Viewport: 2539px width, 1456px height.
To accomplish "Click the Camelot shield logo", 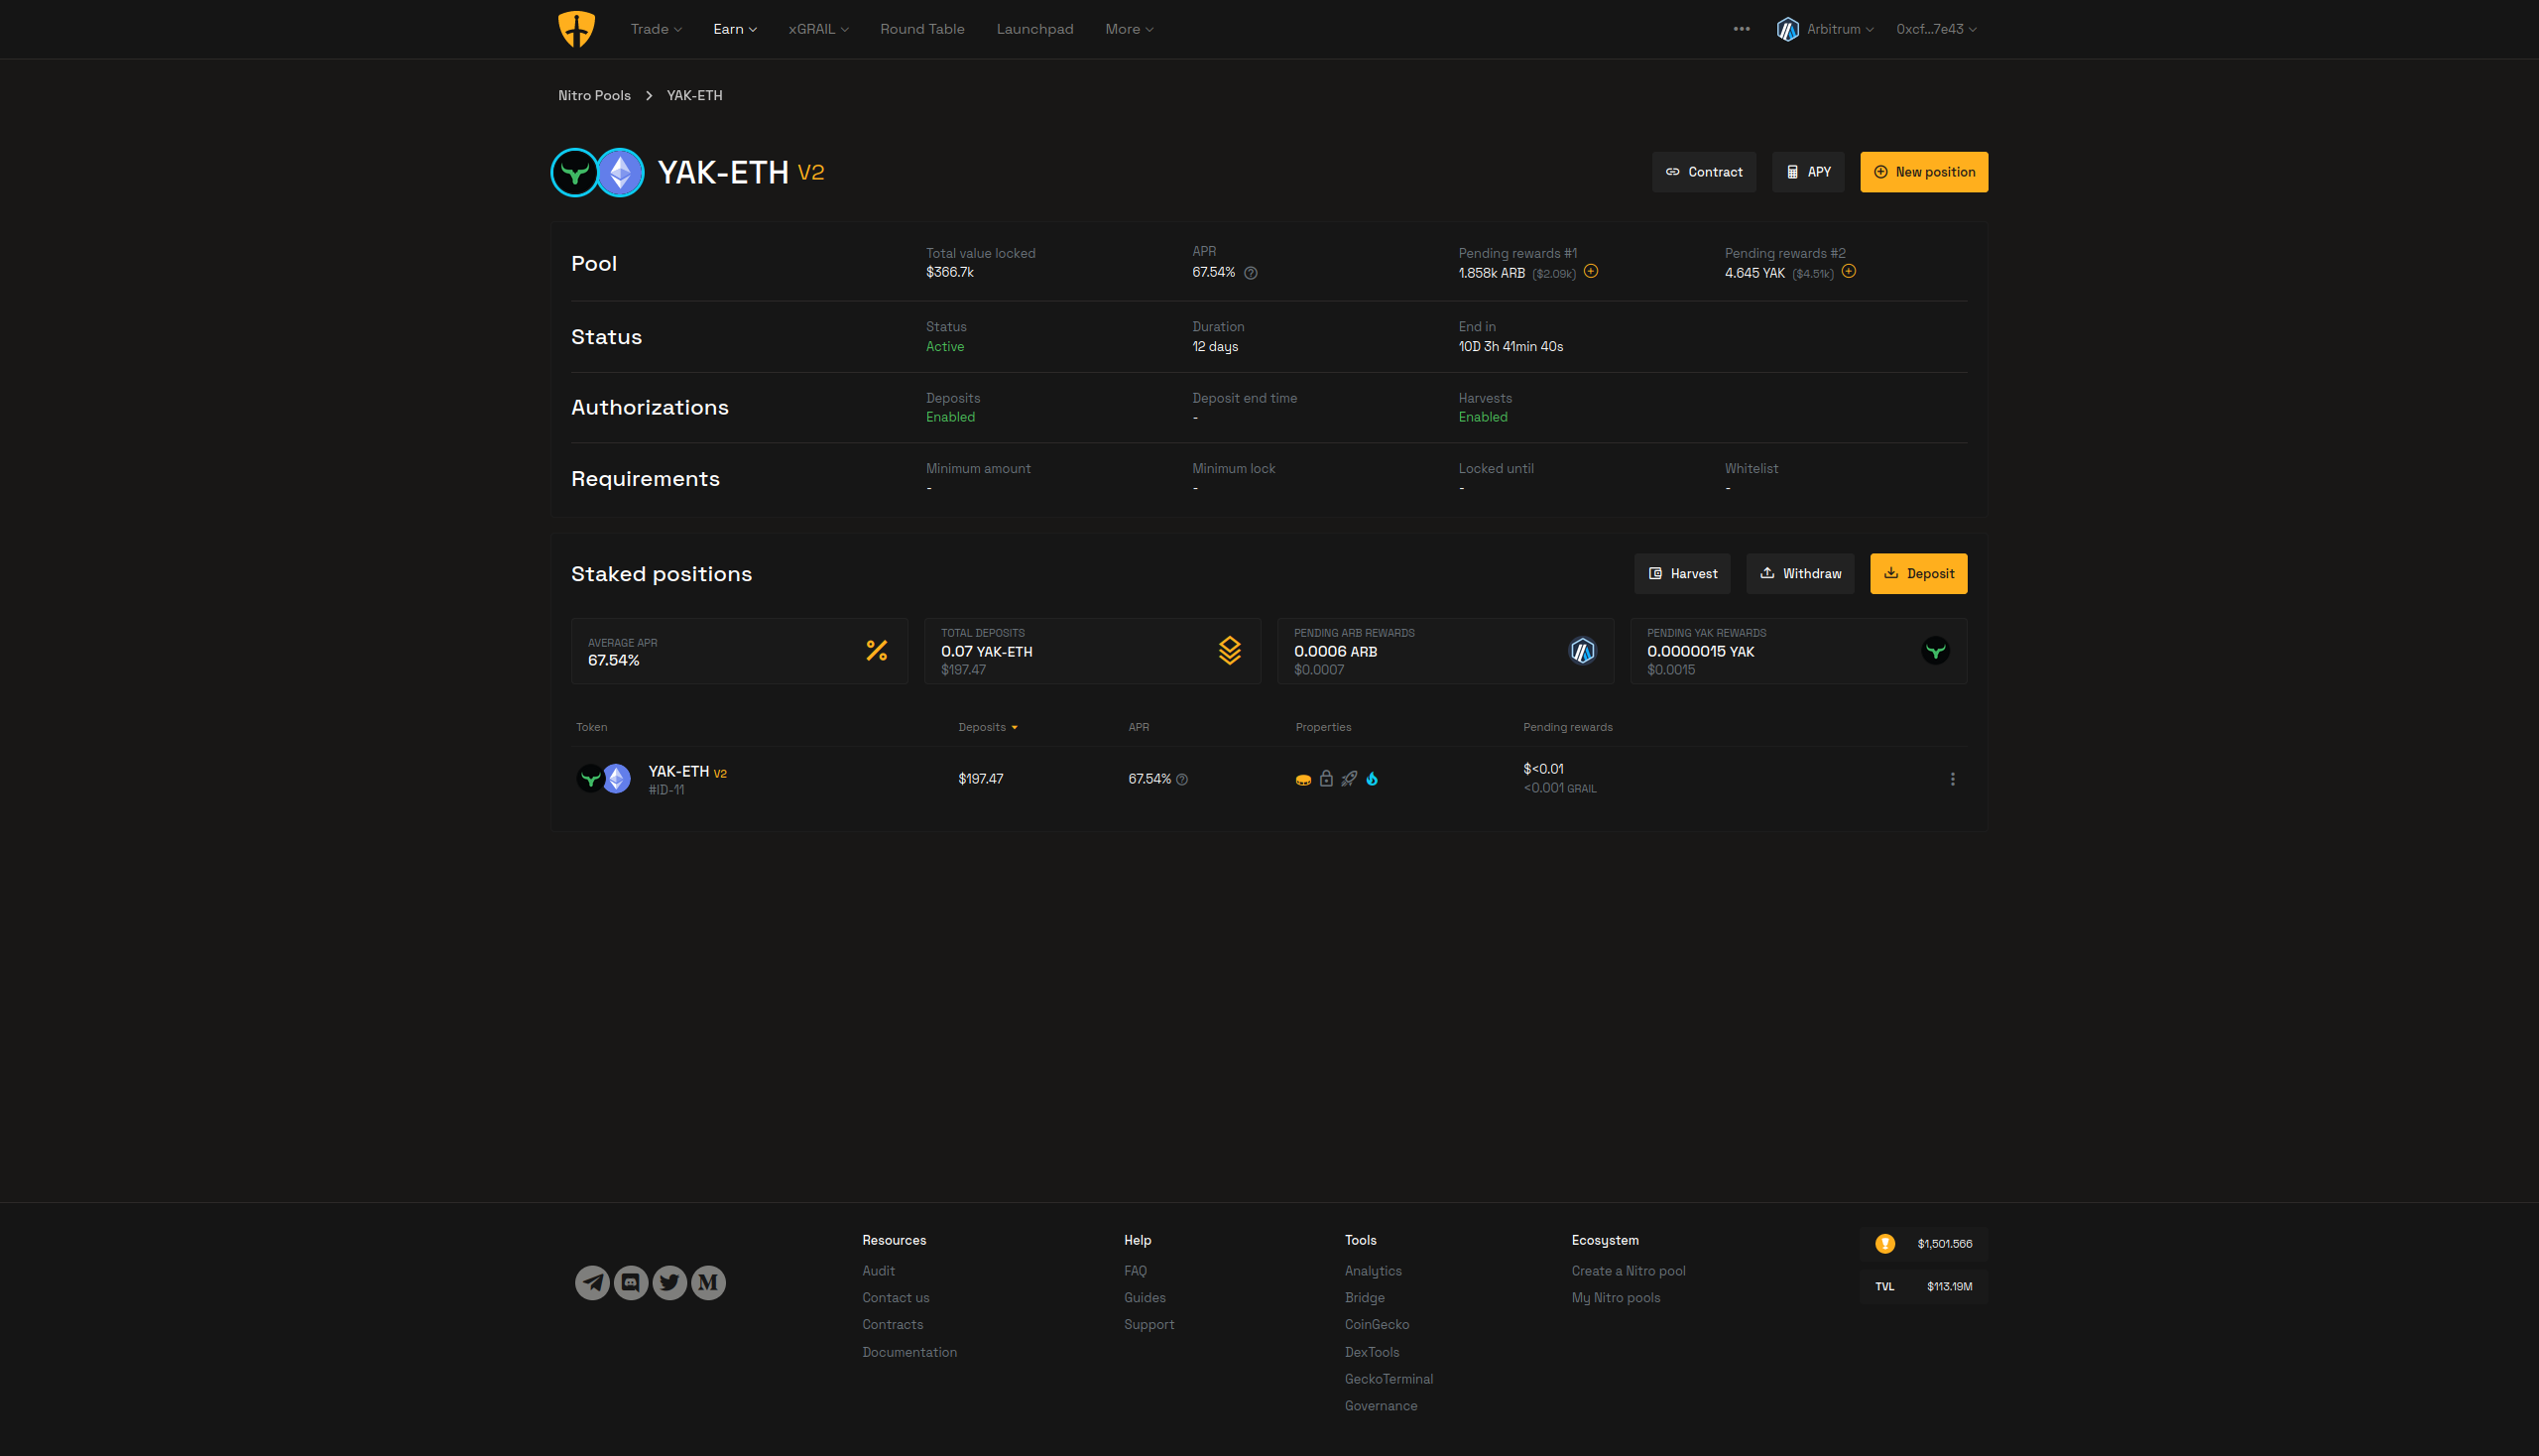I will click(576, 29).
